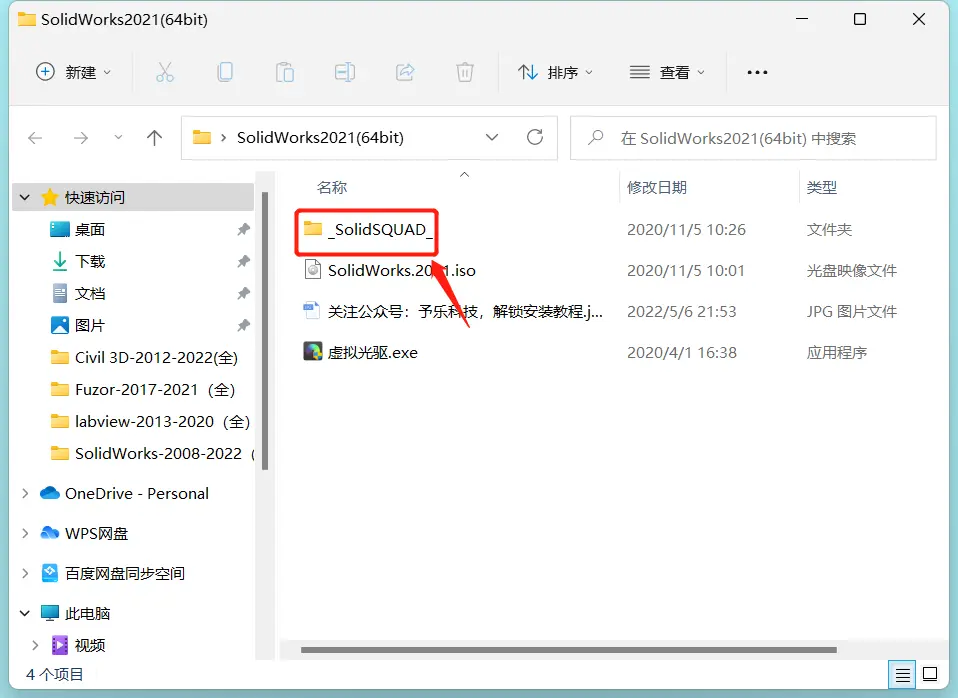Open the three-dot more options menu
Viewport: 958px width, 698px height.
(757, 72)
